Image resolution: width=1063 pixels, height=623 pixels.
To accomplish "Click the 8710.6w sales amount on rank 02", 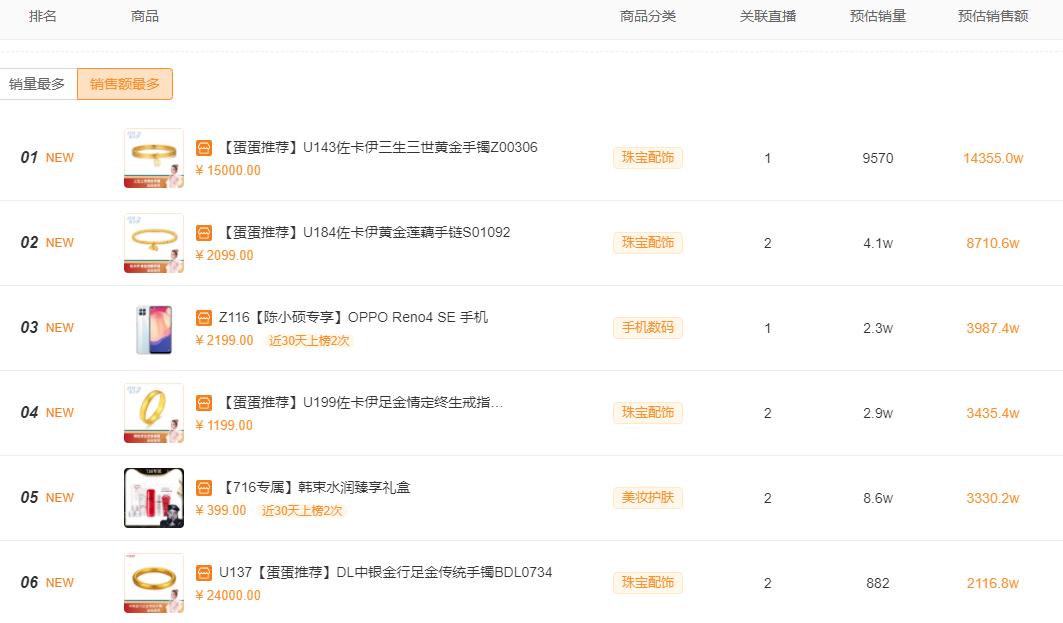I will (x=992, y=243).
